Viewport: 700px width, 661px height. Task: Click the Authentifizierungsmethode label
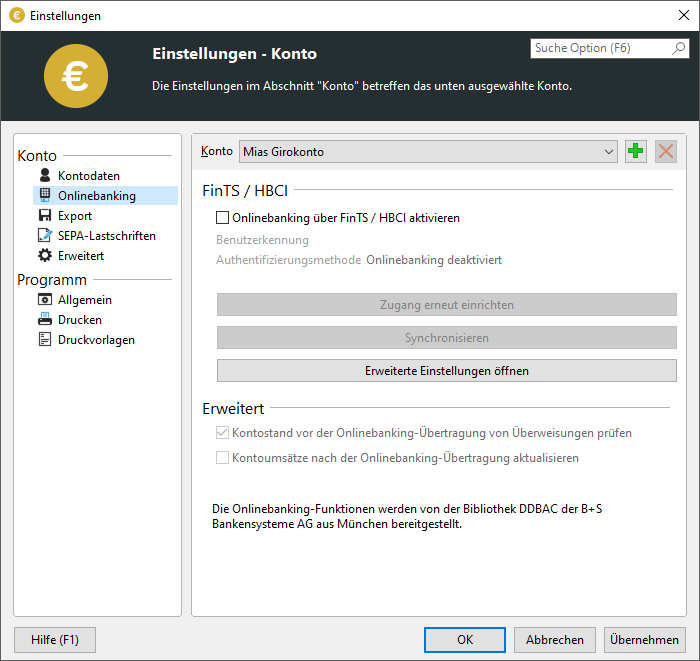click(288, 260)
